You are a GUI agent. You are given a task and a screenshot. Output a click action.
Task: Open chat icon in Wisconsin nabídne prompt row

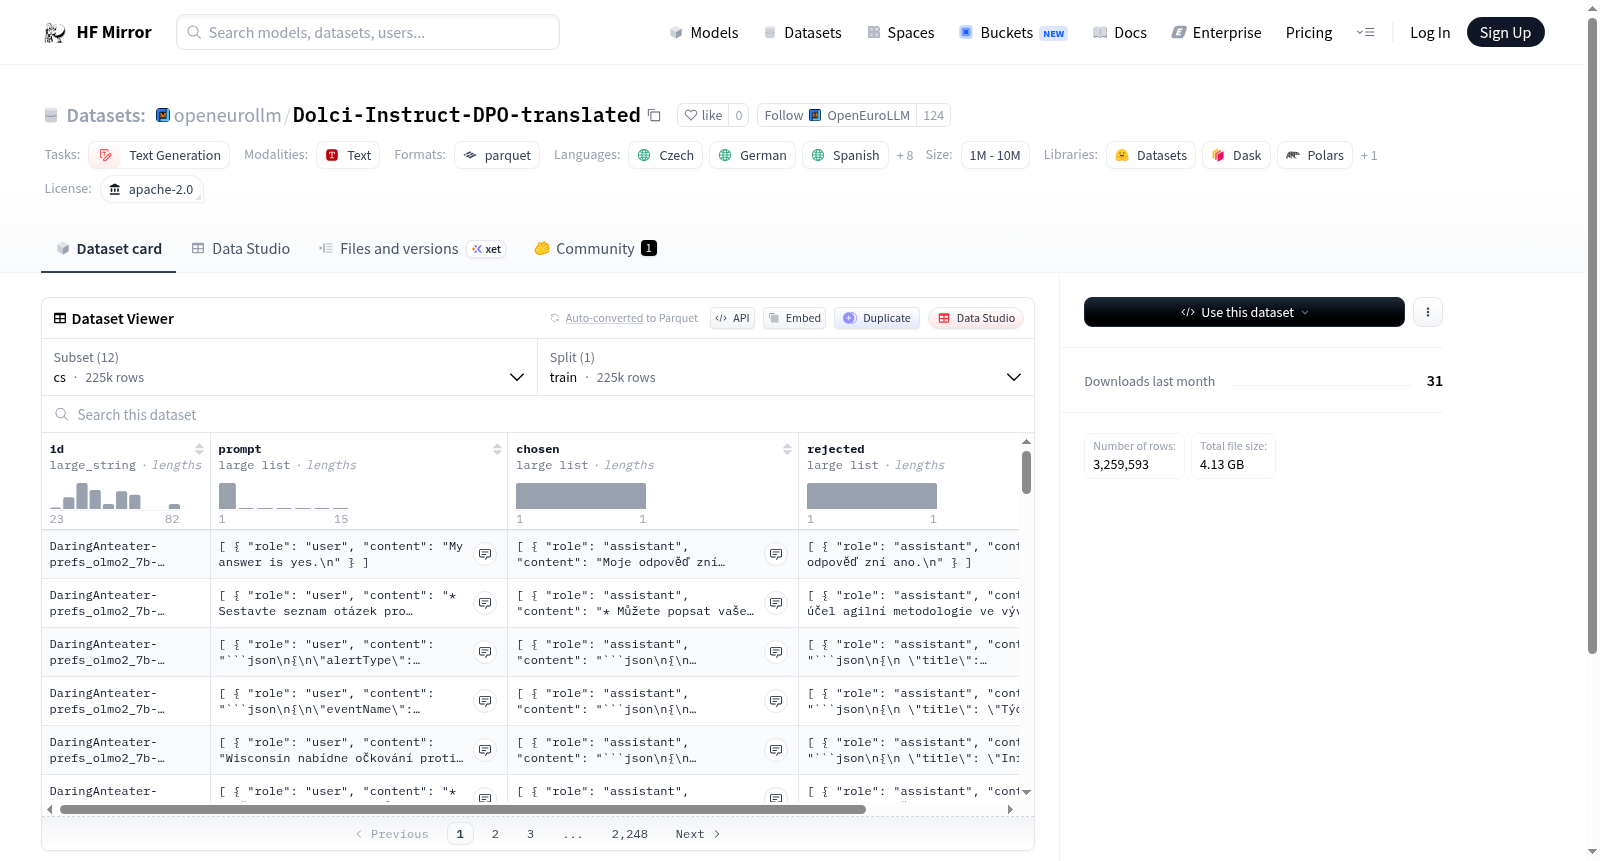click(485, 750)
